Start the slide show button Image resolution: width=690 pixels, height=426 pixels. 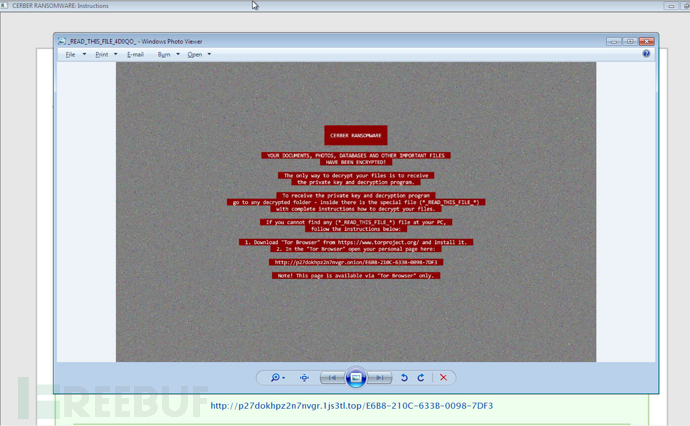pos(356,378)
